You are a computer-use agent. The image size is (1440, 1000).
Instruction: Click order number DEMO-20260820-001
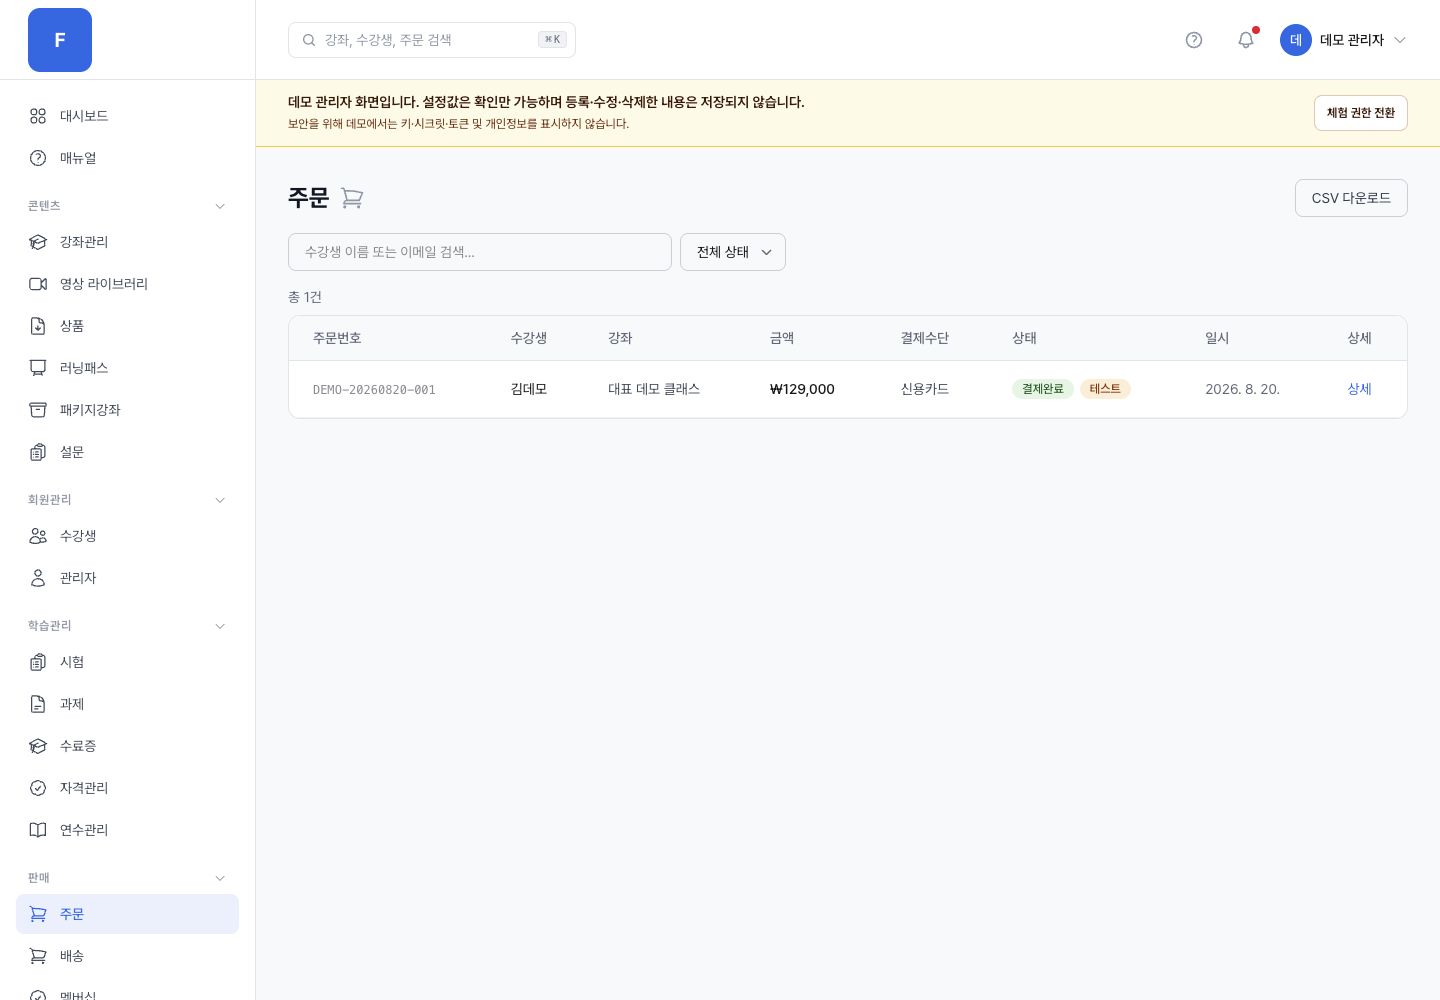(x=374, y=390)
